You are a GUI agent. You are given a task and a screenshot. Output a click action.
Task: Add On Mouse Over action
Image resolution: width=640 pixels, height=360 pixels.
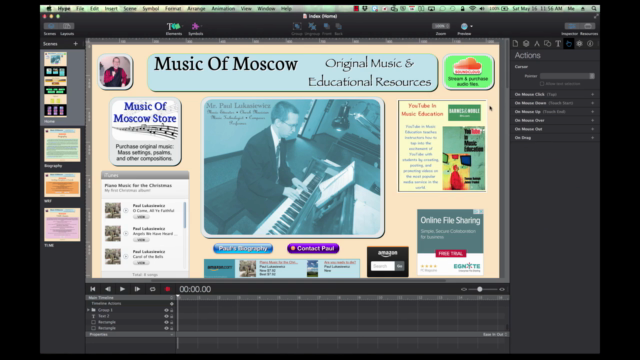(593, 120)
